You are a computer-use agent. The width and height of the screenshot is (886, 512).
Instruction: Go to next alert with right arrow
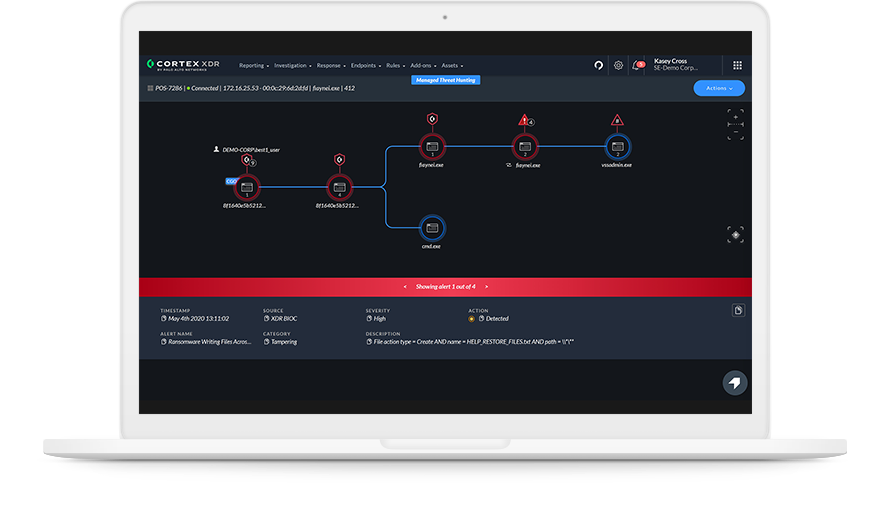tap(485, 287)
